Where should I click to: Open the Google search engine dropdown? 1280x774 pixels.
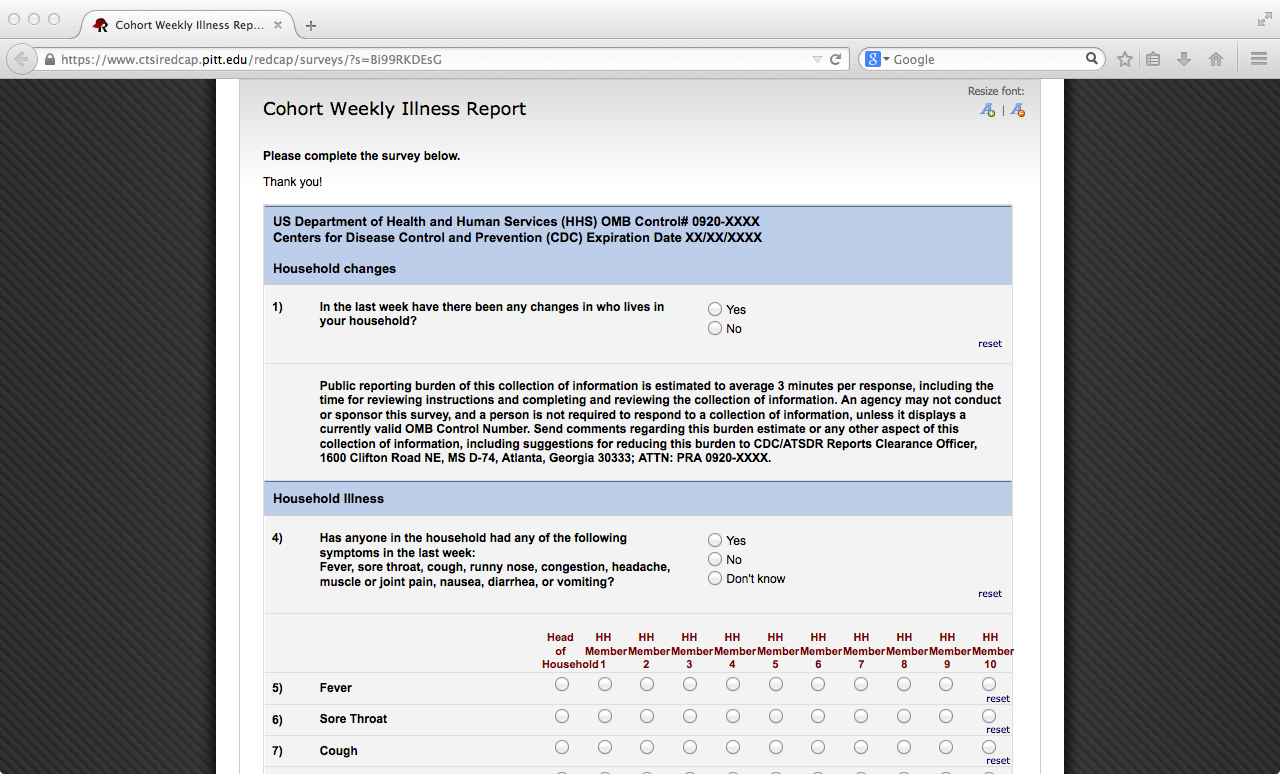877,59
